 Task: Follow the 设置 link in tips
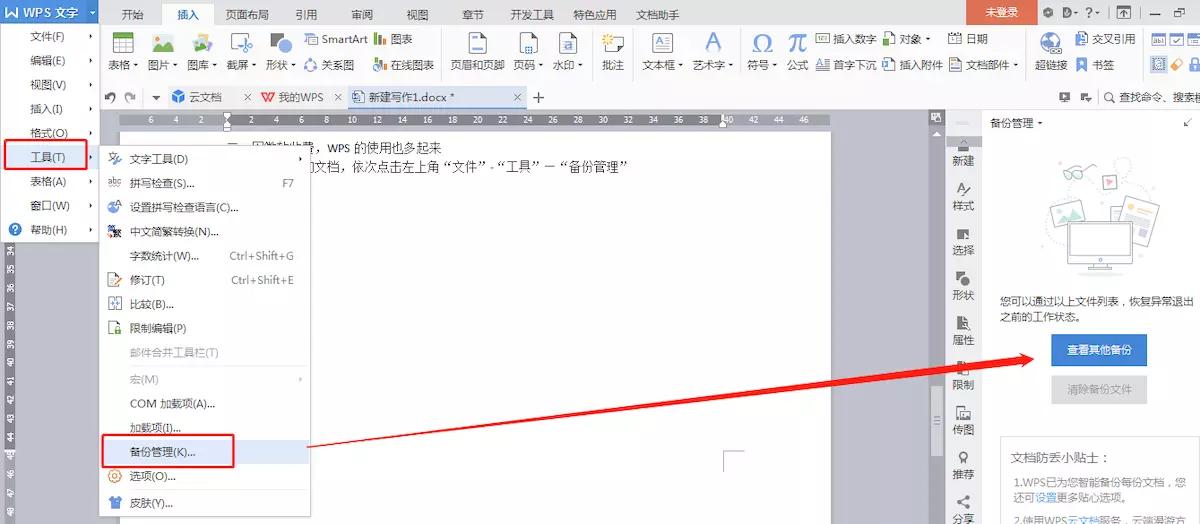[x=1046, y=497]
